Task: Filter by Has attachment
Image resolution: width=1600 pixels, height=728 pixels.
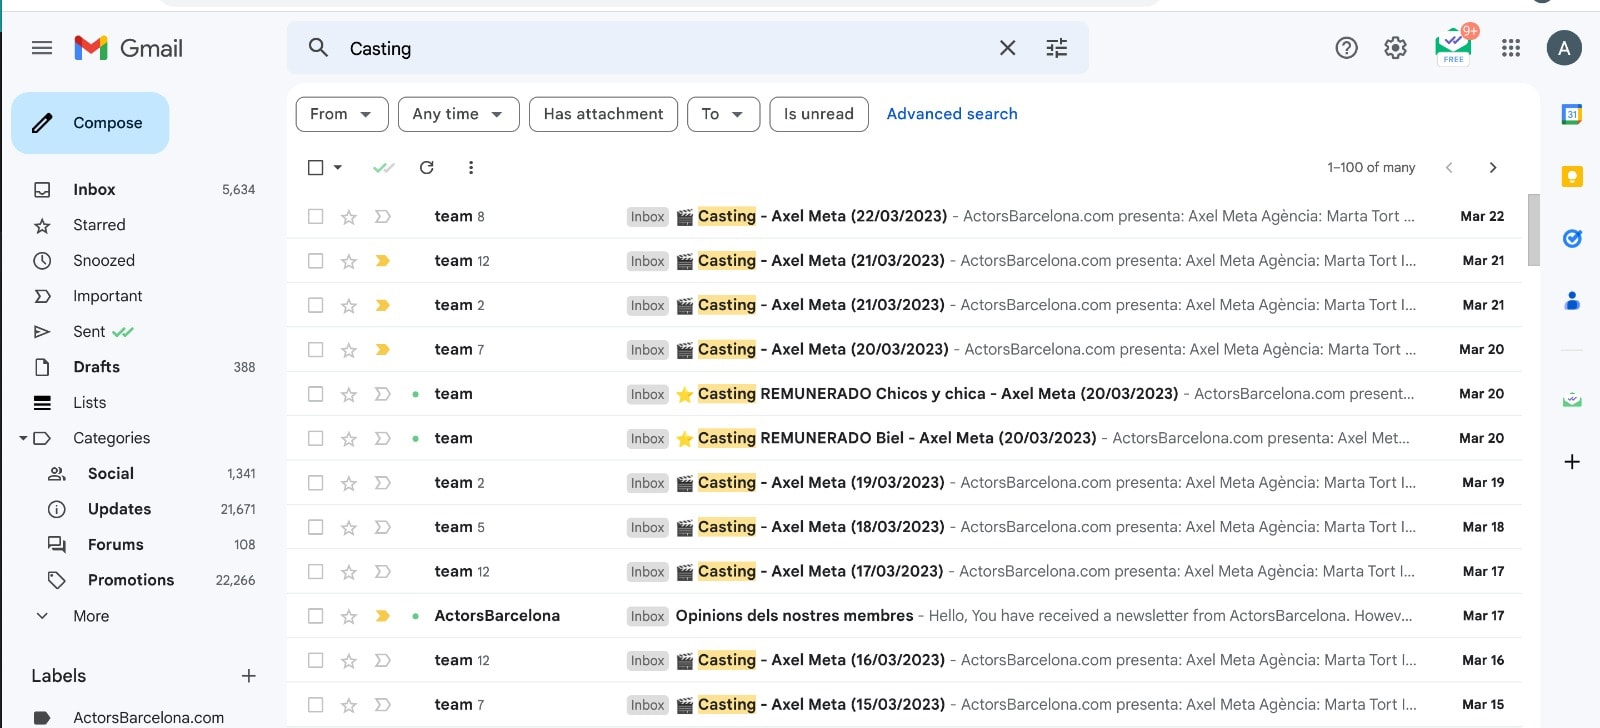Action: pos(604,114)
